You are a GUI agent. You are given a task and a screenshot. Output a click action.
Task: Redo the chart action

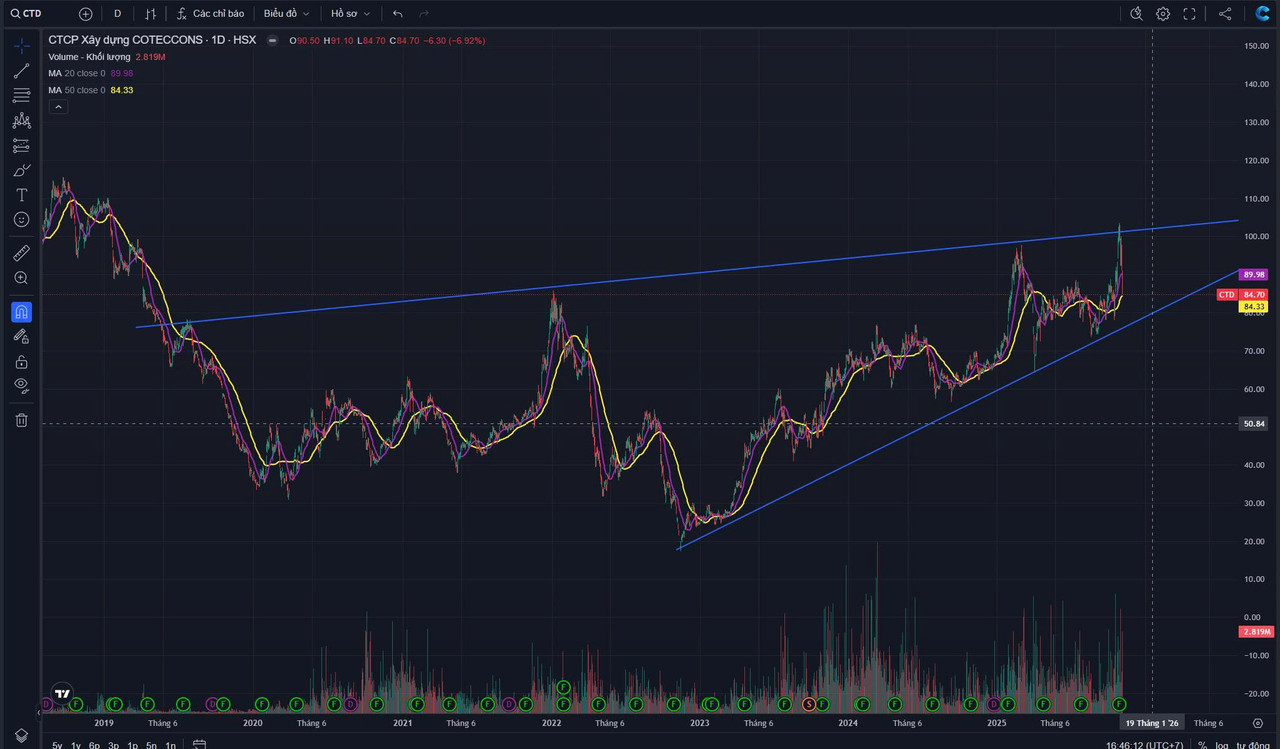[x=424, y=14]
